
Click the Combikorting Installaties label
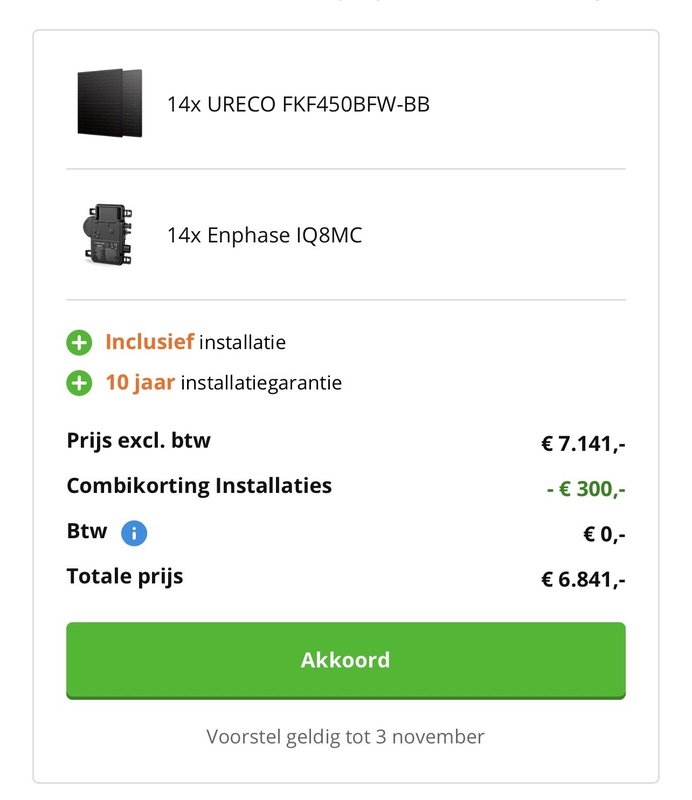199,487
